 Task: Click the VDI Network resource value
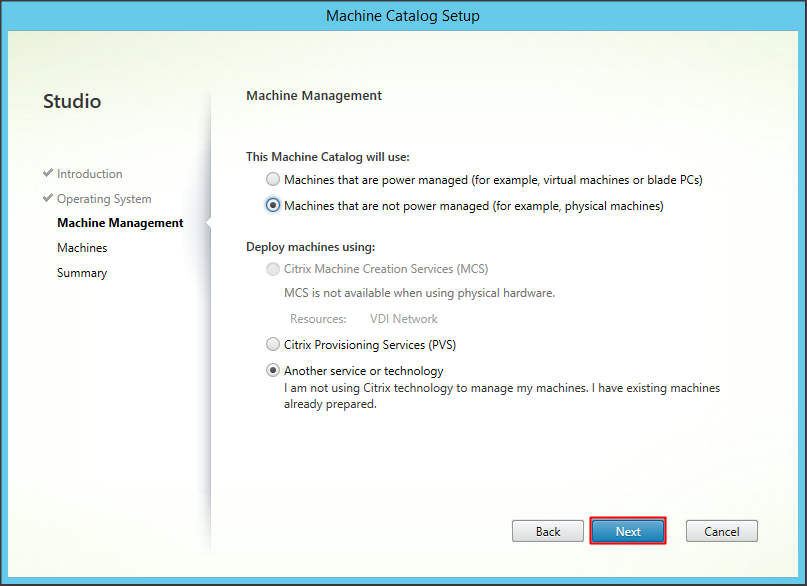(403, 319)
